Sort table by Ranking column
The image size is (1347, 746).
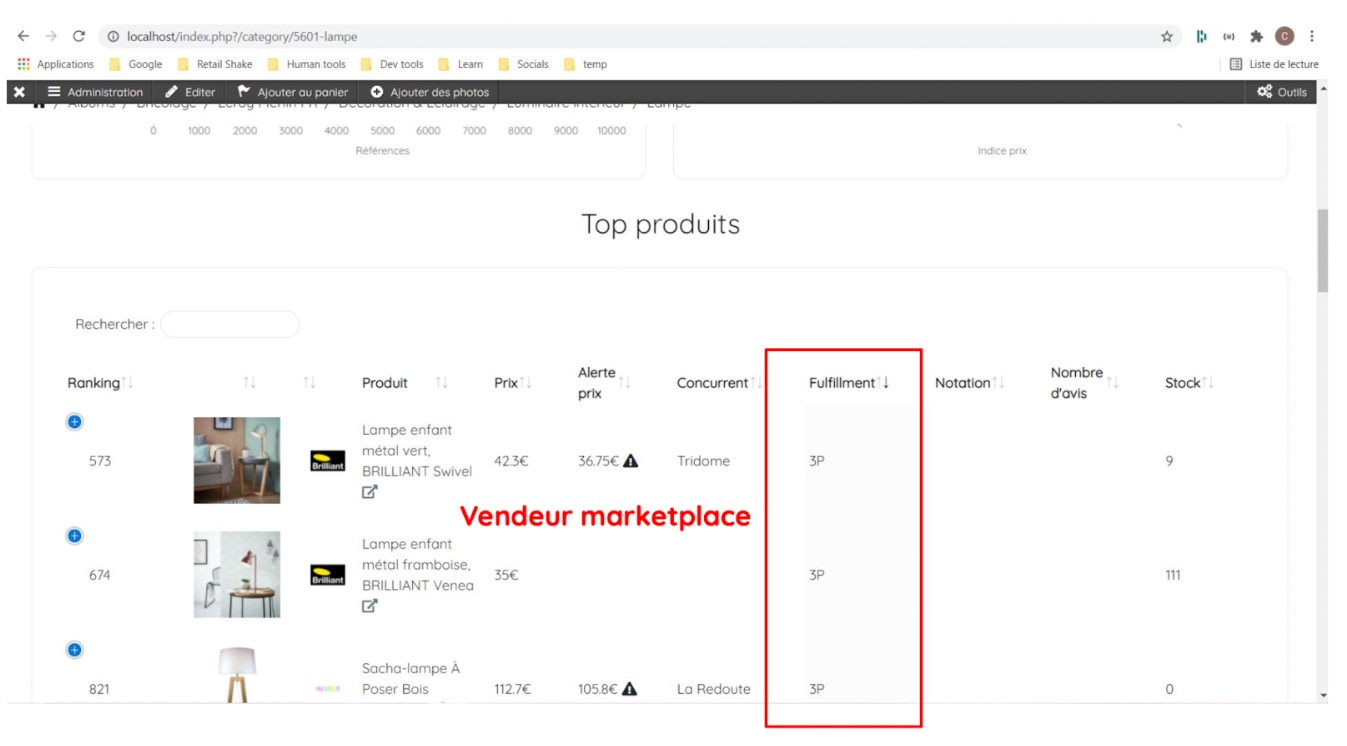point(101,383)
